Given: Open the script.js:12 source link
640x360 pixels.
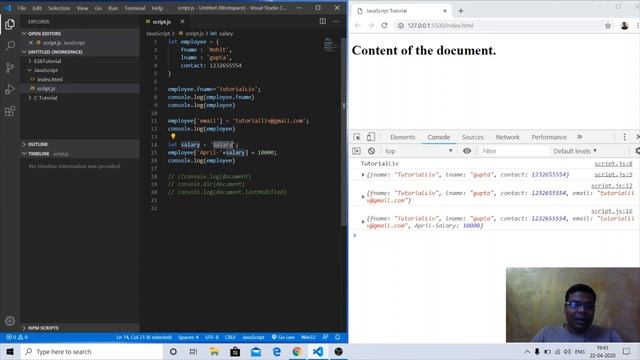Looking at the screenshot, I should [x=611, y=186].
